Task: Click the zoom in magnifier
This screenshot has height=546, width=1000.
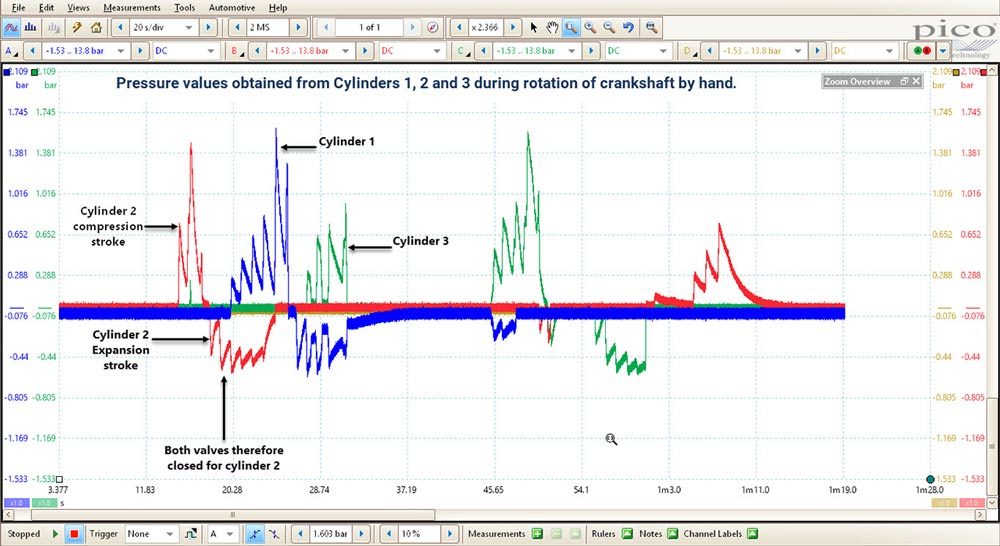Action: (590, 27)
